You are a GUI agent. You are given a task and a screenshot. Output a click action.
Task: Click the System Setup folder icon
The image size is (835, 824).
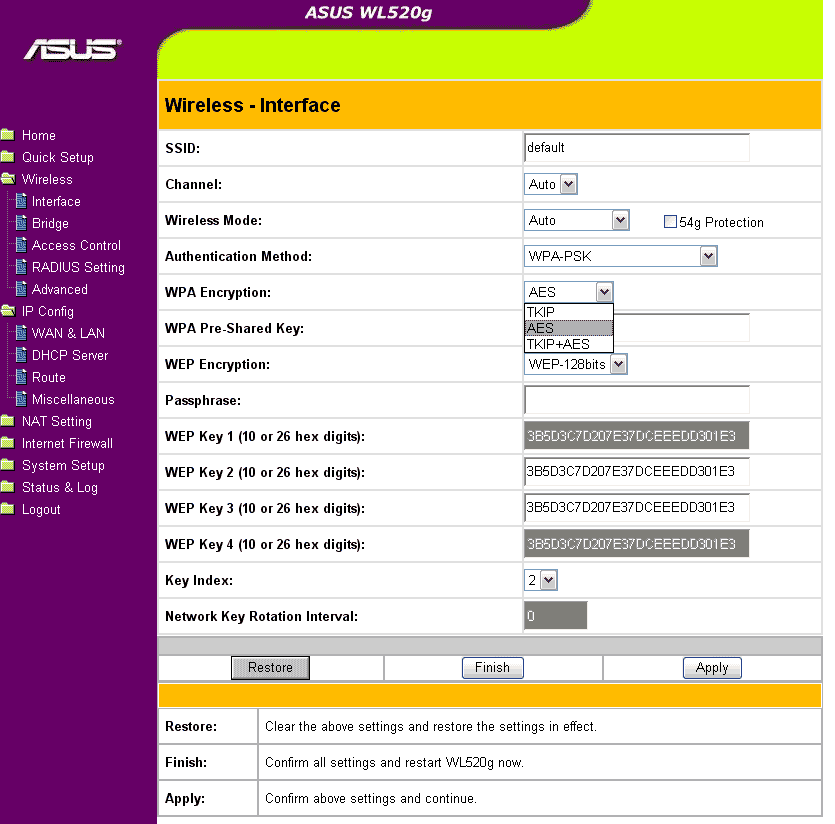tap(7, 465)
